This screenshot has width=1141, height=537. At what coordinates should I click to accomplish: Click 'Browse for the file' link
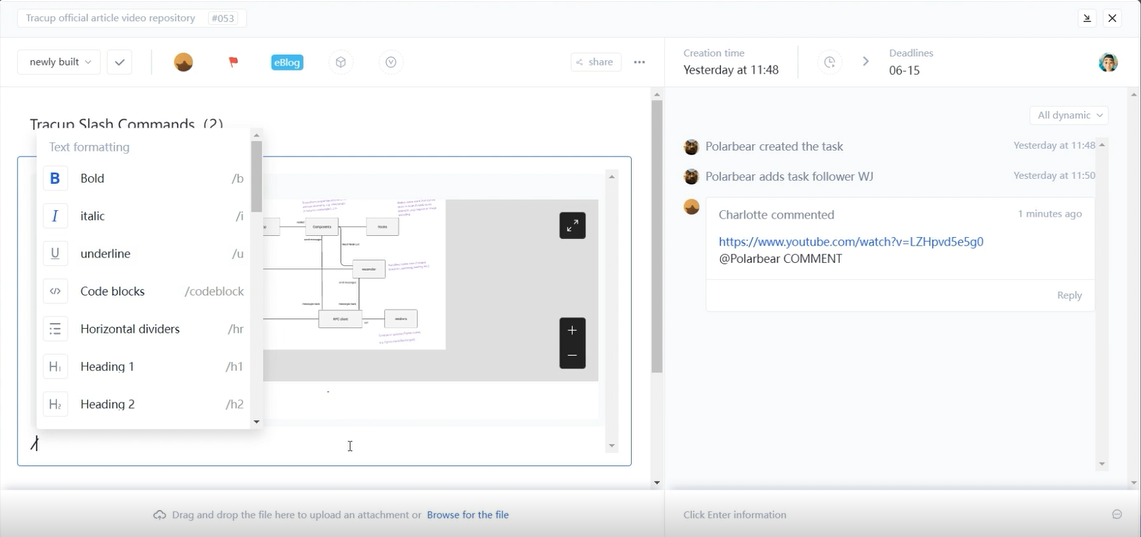click(467, 515)
